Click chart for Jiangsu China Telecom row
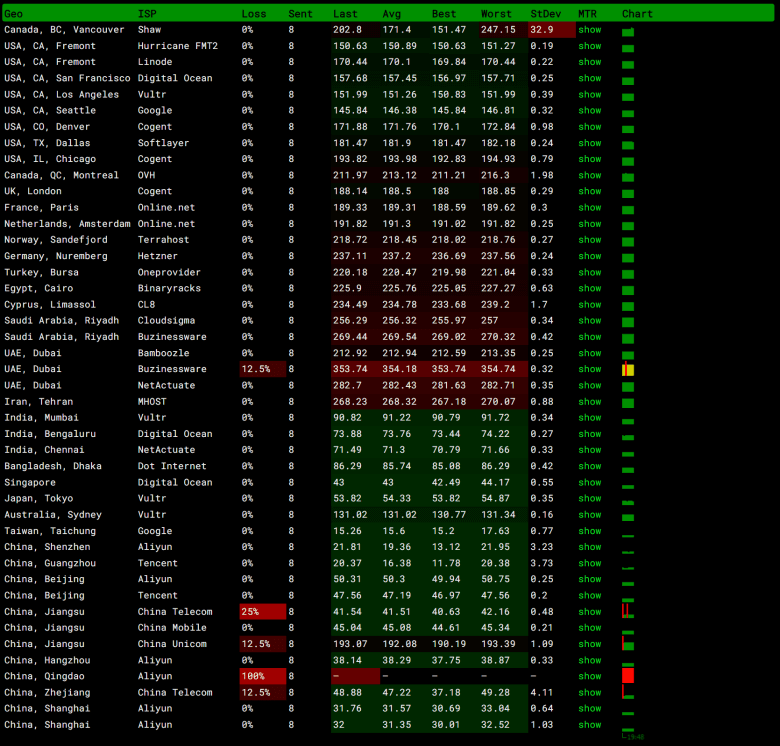The height and width of the screenshot is (746, 780). [x=628, y=611]
